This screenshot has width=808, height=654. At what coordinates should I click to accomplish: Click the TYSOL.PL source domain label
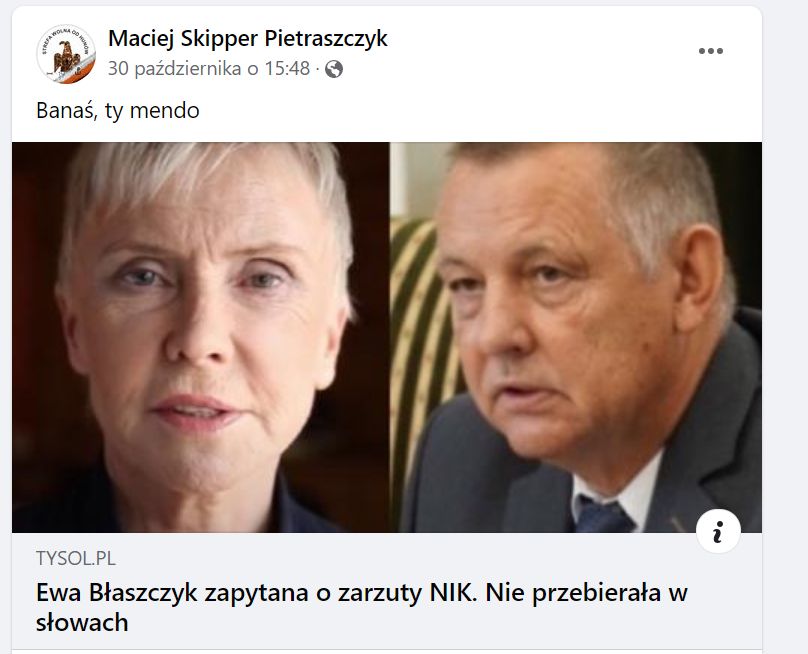76,558
